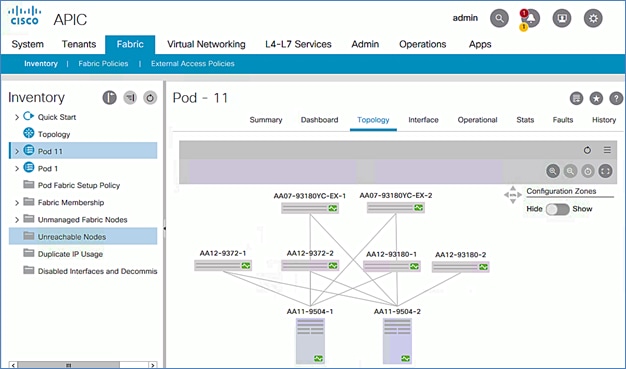The image size is (626, 369).
Task: Select leaf switch AA12-93180-2 node
Action: (460, 267)
